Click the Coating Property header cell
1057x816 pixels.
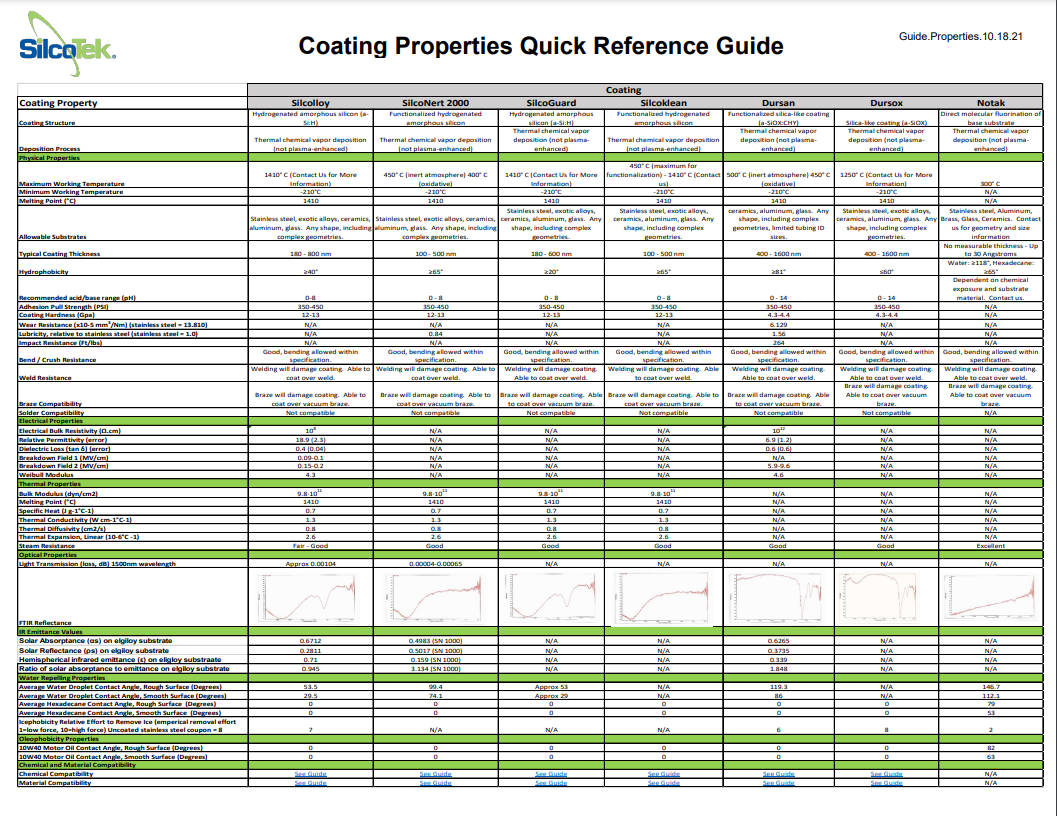tap(133, 103)
